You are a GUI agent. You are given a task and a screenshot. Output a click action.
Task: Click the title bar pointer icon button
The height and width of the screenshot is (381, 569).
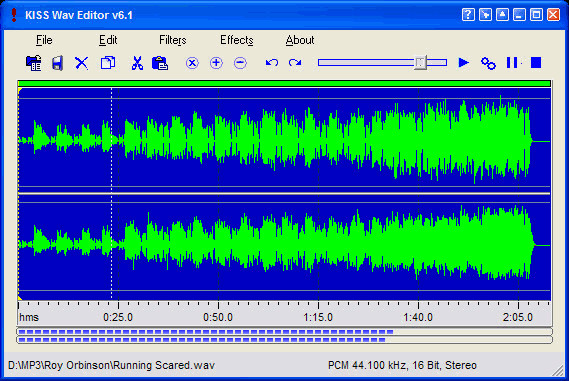[485, 15]
